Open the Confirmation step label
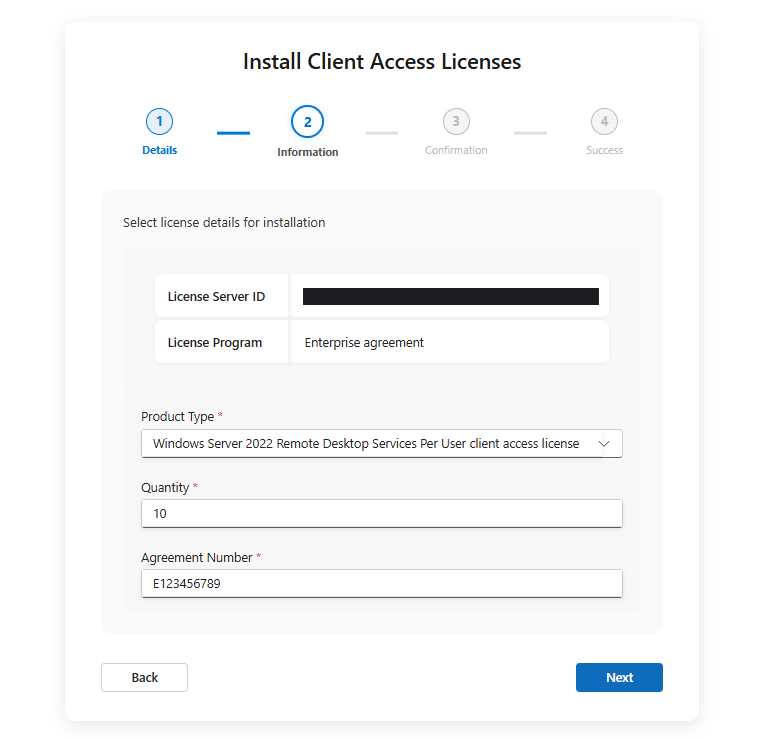 [x=456, y=150]
